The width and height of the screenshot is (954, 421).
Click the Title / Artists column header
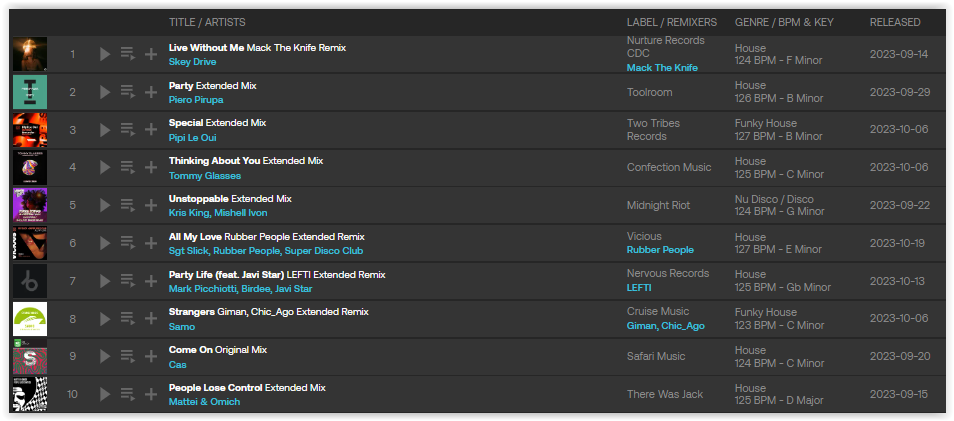[x=207, y=22]
